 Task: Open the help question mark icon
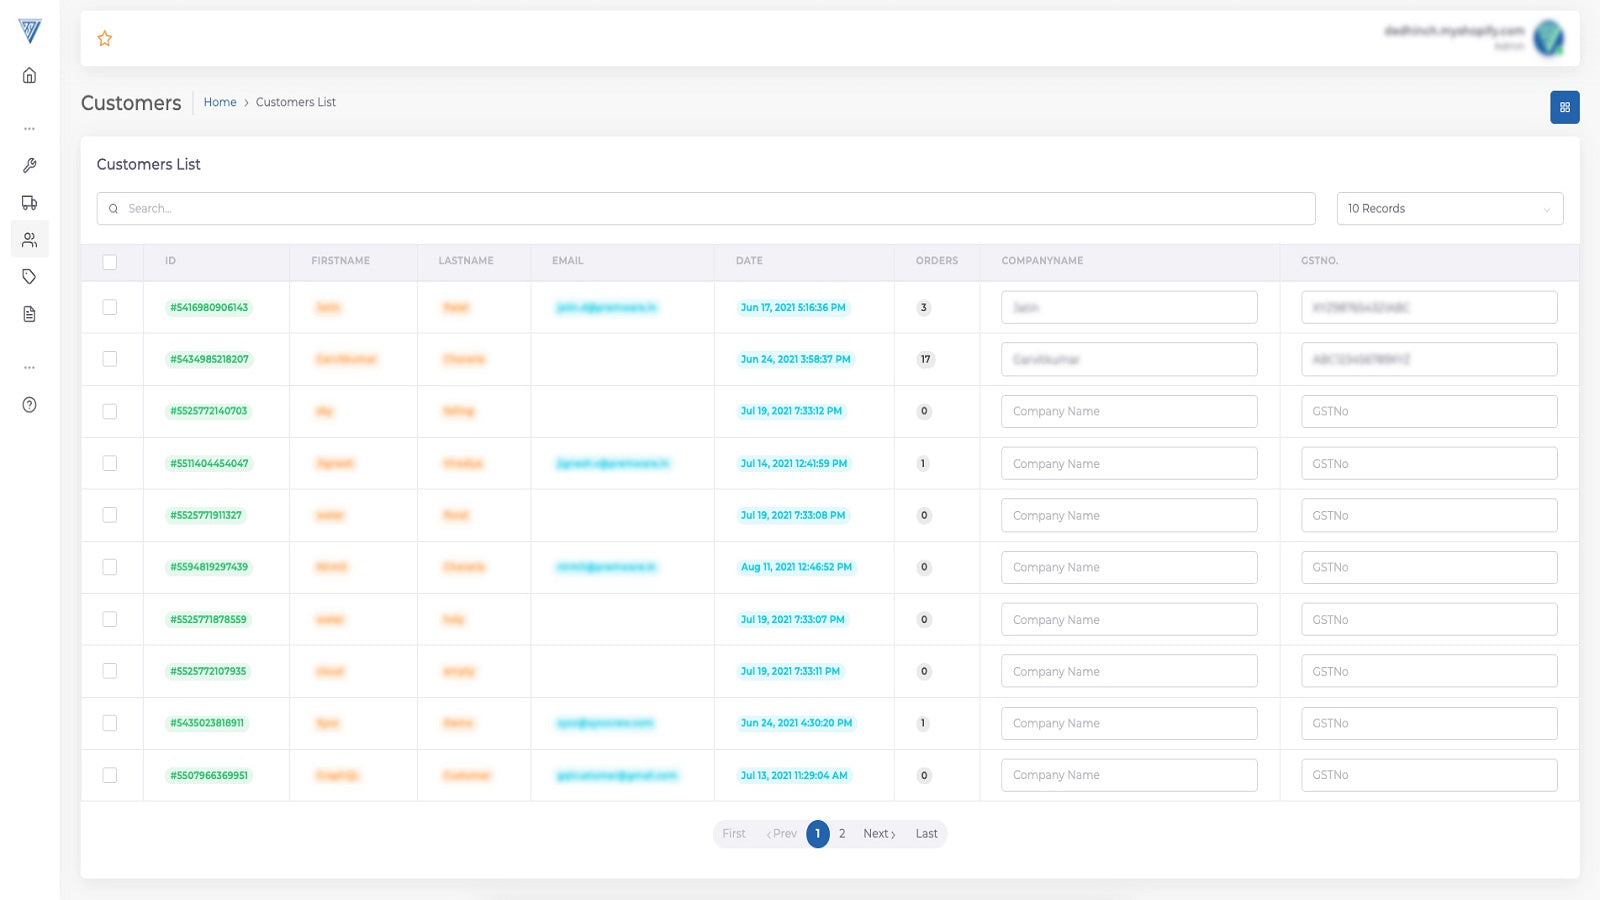(30, 405)
